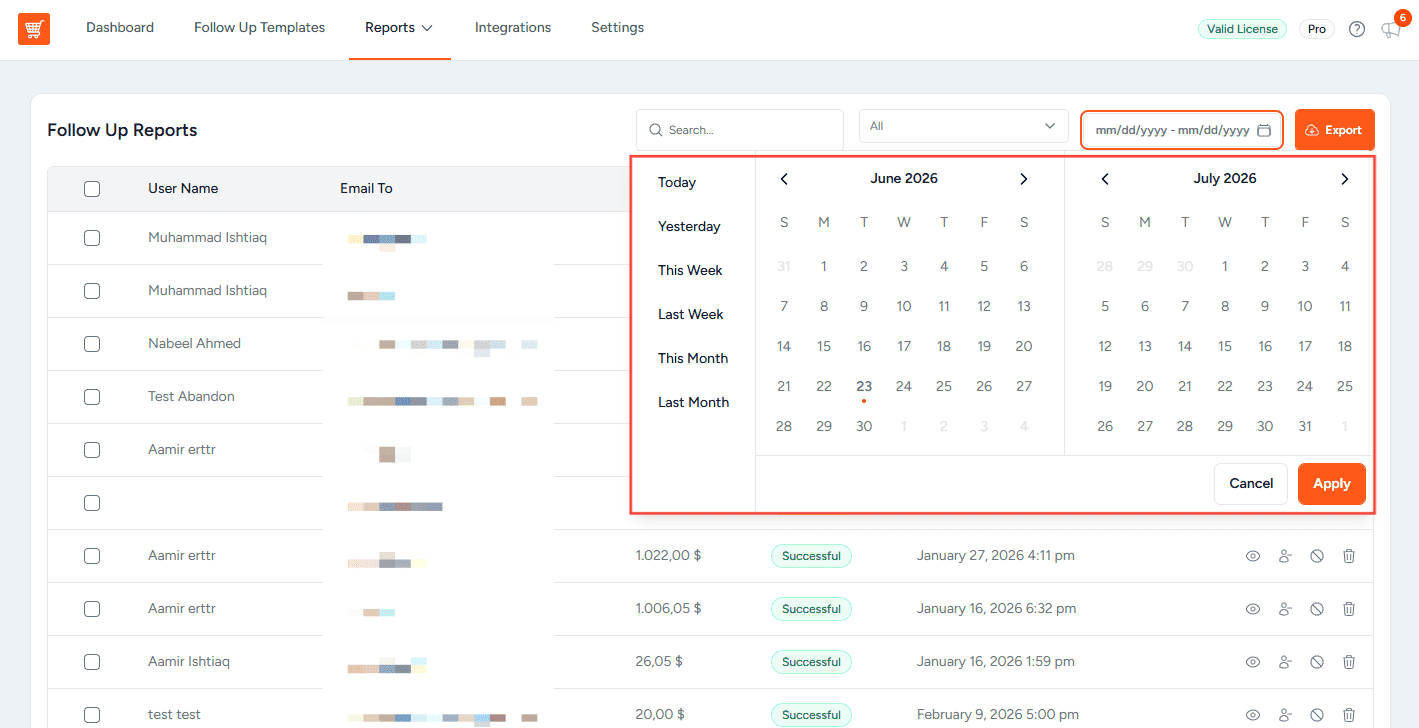
Task: Click the orange shopping cart logo
Action: click(x=34, y=29)
